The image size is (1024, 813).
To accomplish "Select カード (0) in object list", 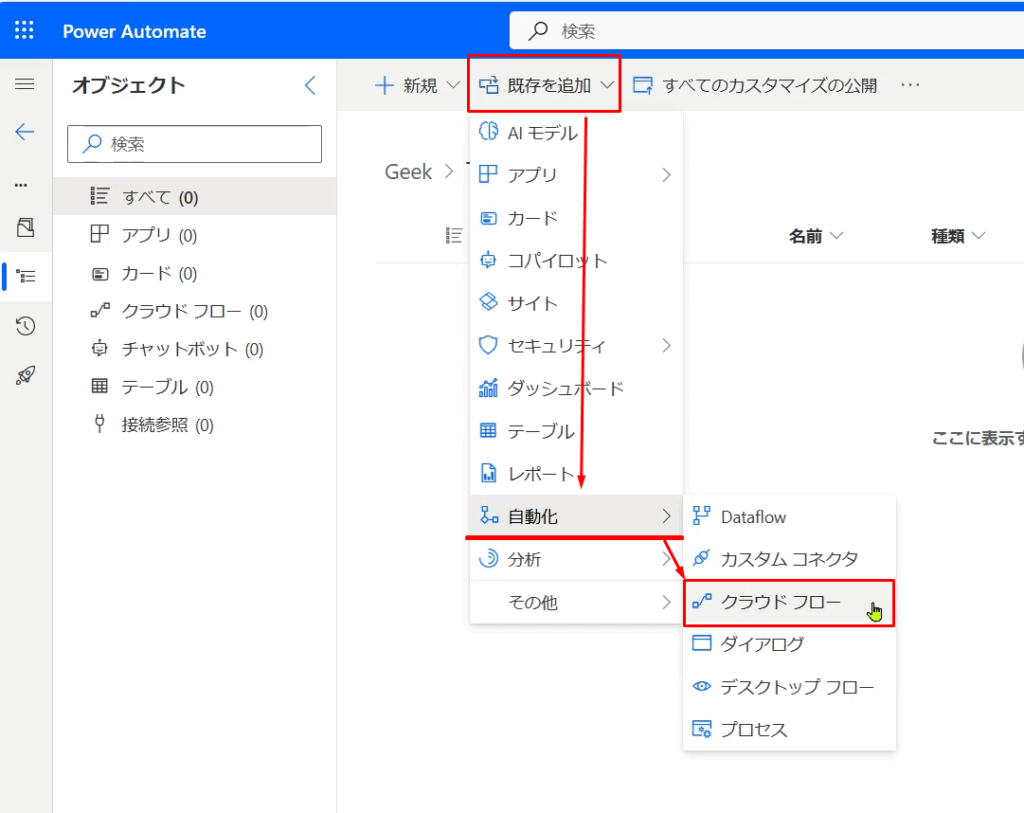I will (x=195, y=273).
